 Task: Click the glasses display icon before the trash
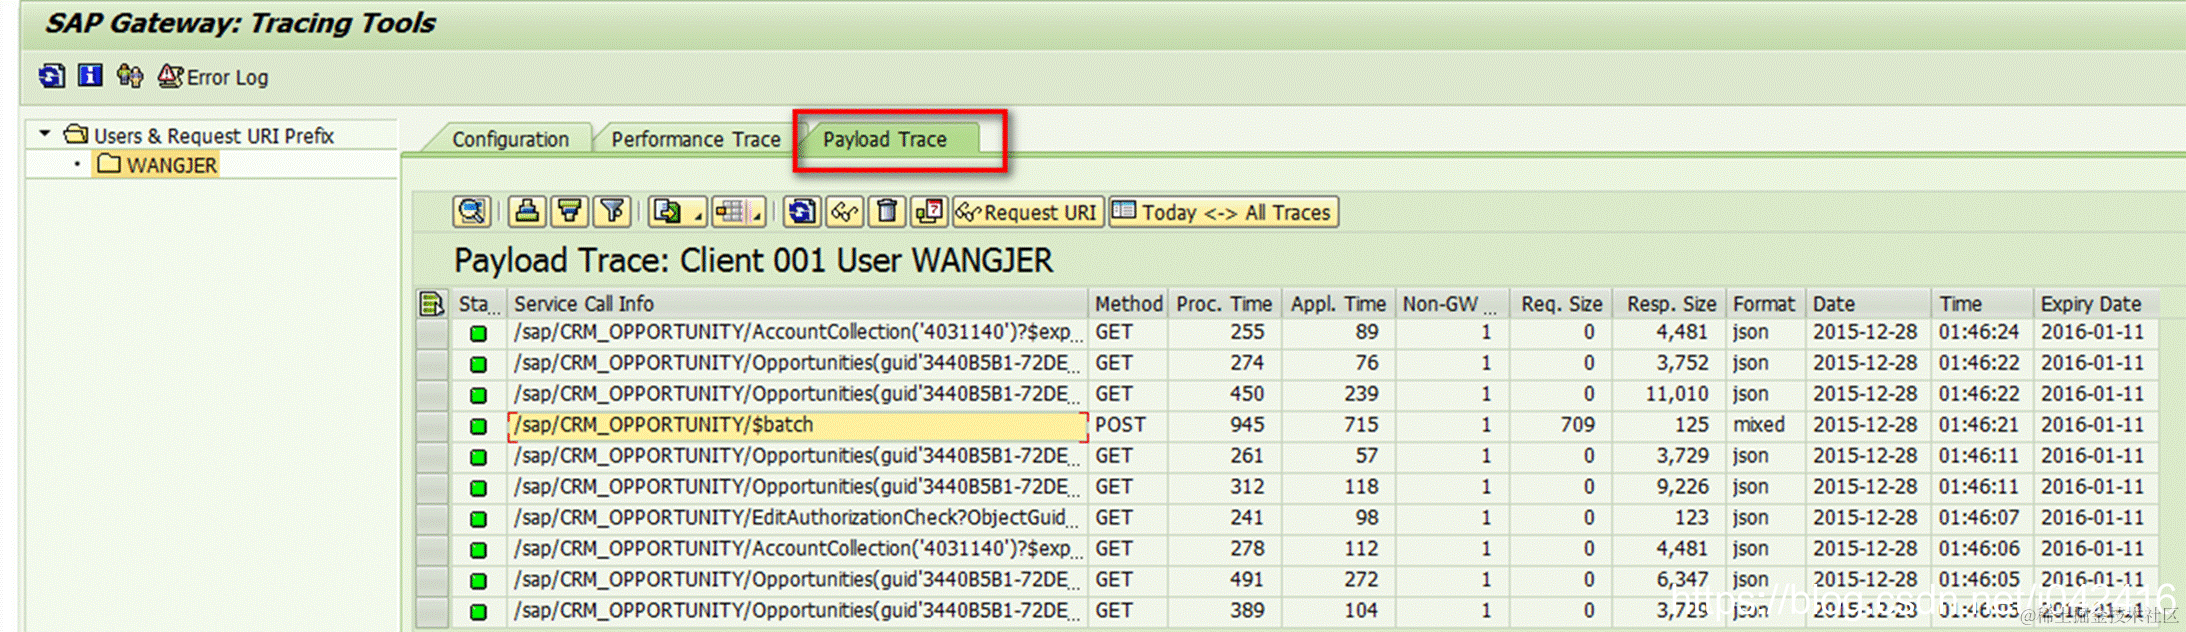click(845, 212)
